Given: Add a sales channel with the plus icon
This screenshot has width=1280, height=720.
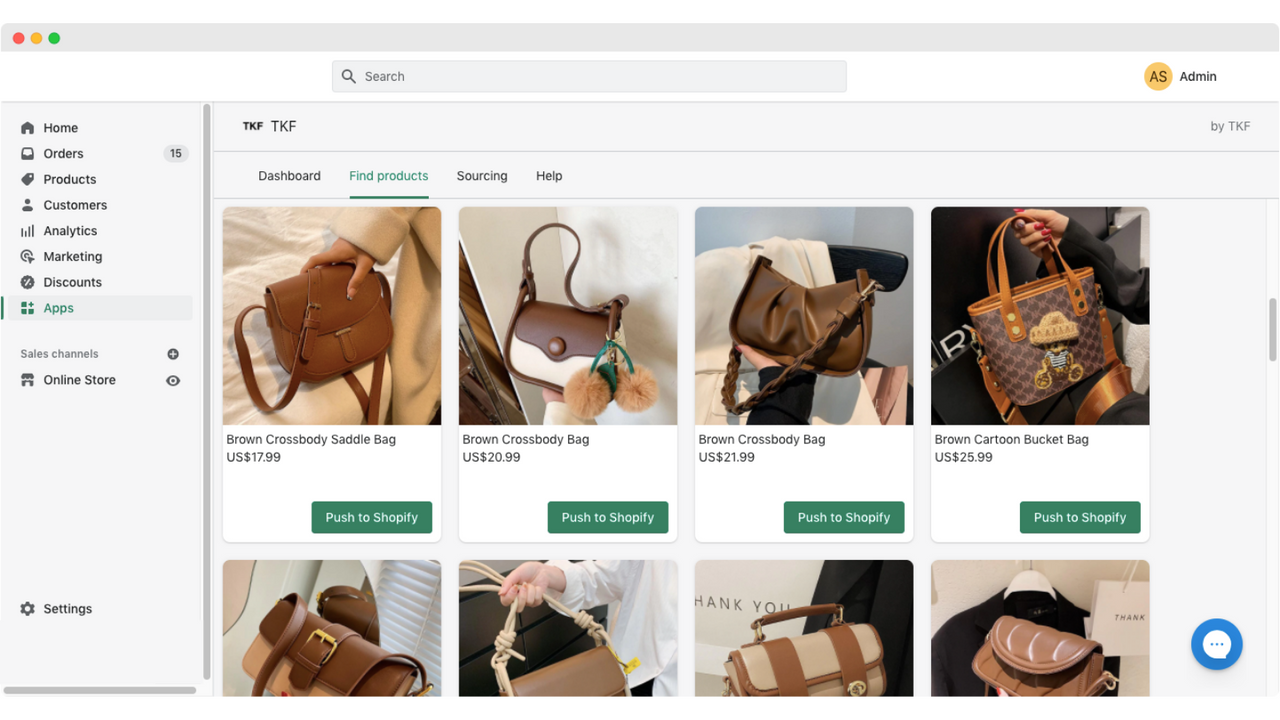Looking at the screenshot, I should [x=173, y=354].
